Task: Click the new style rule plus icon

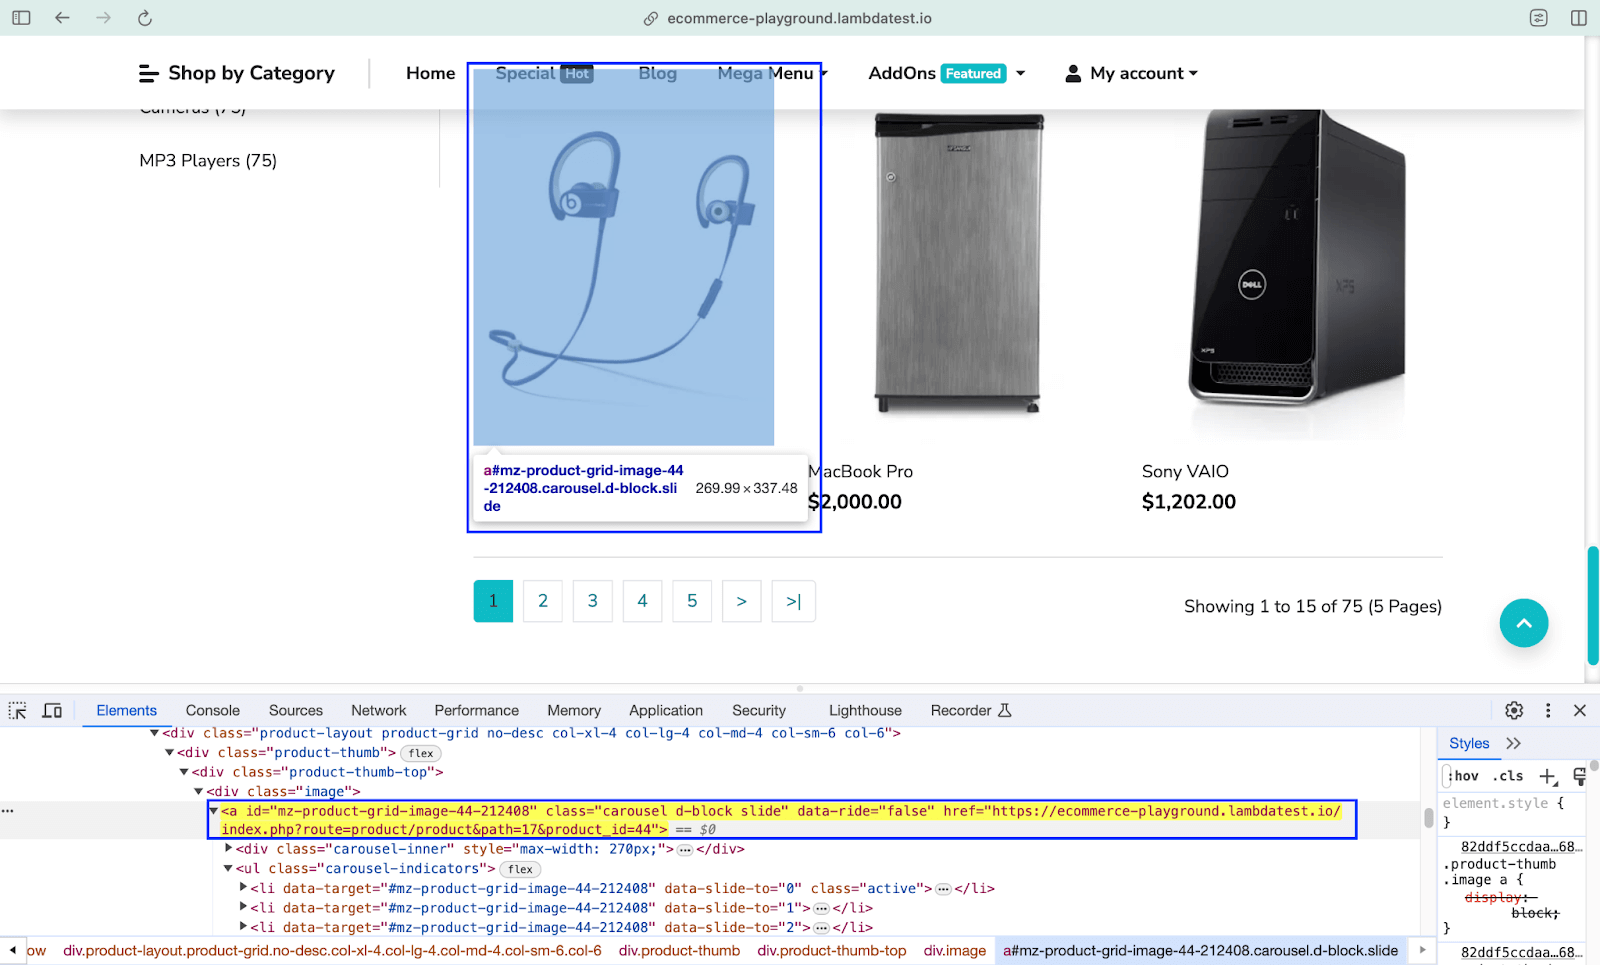Action: pos(1547,776)
